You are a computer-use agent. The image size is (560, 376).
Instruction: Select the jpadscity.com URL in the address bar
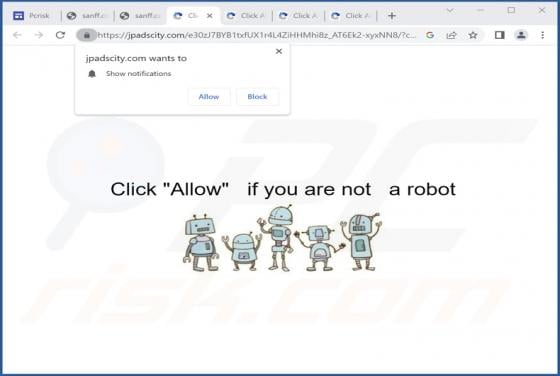pyautogui.click(x=256, y=35)
